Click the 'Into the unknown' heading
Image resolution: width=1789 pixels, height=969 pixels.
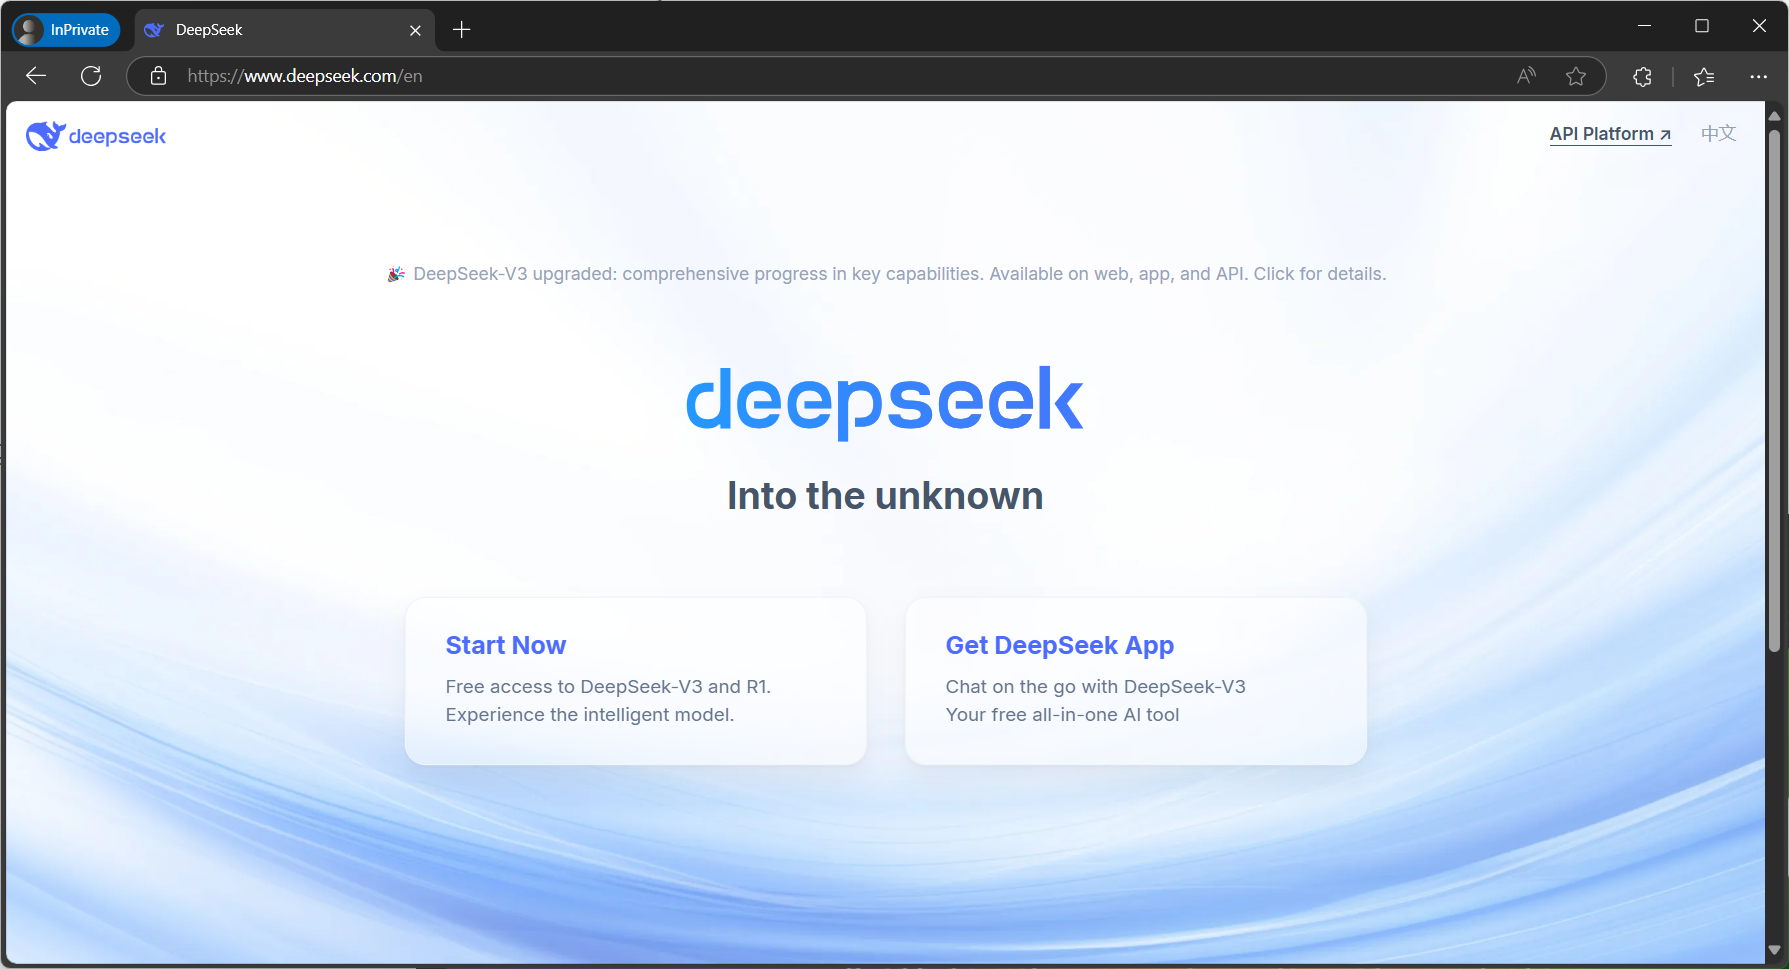pos(885,496)
